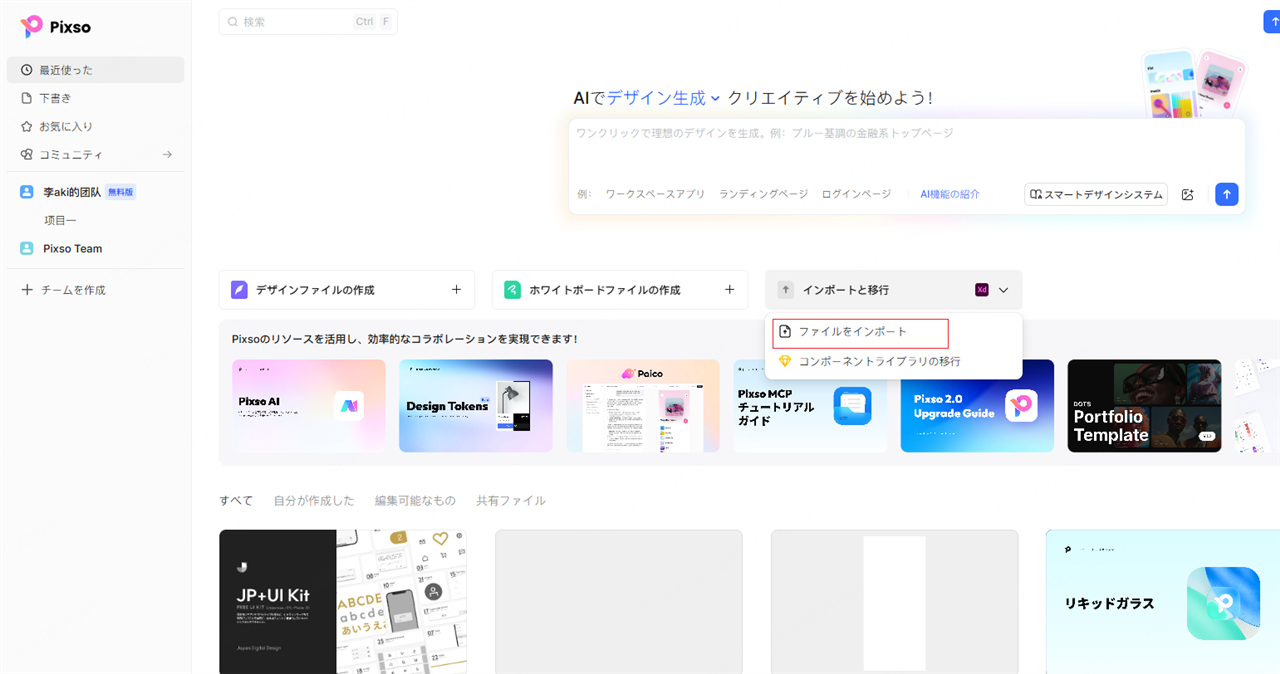
Task: Click the blue send arrow in prompt box
Action: pyautogui.click(x=1227, y=194)
